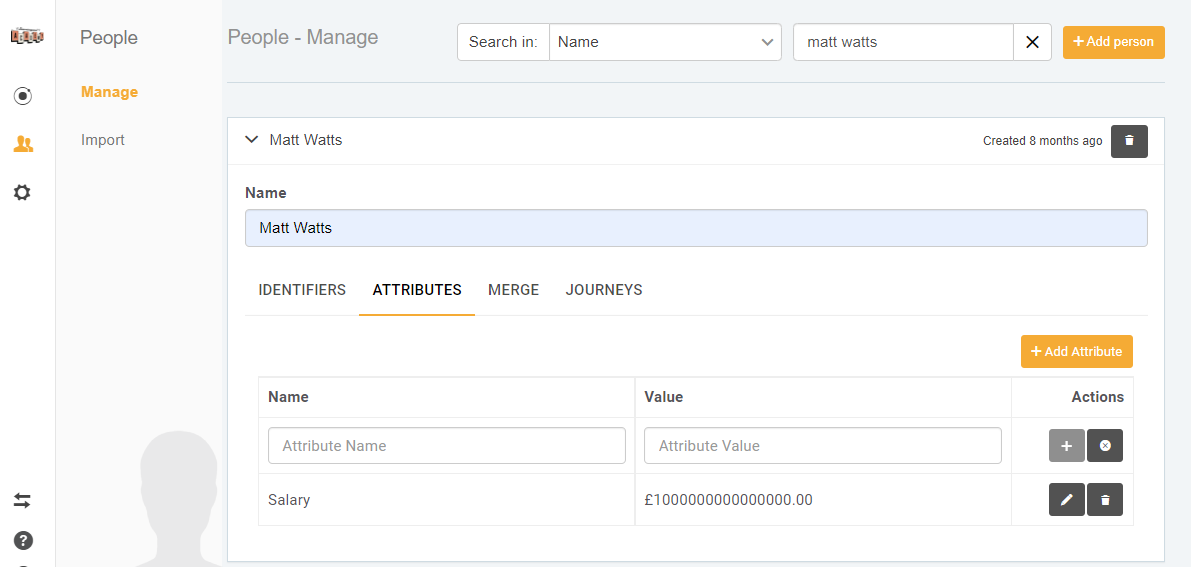
Task: Delete the Salary attribute row
Action: coord(1105,500)
